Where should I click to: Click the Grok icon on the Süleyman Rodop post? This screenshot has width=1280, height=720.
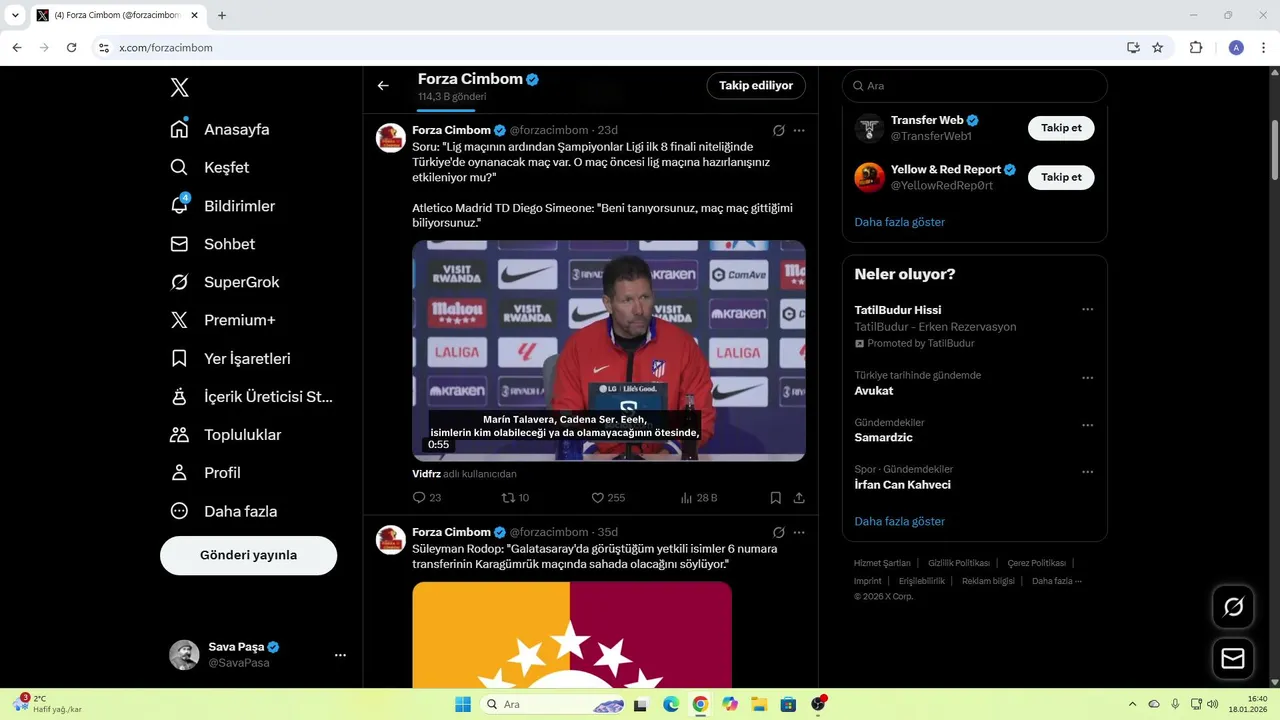point(779,532)
